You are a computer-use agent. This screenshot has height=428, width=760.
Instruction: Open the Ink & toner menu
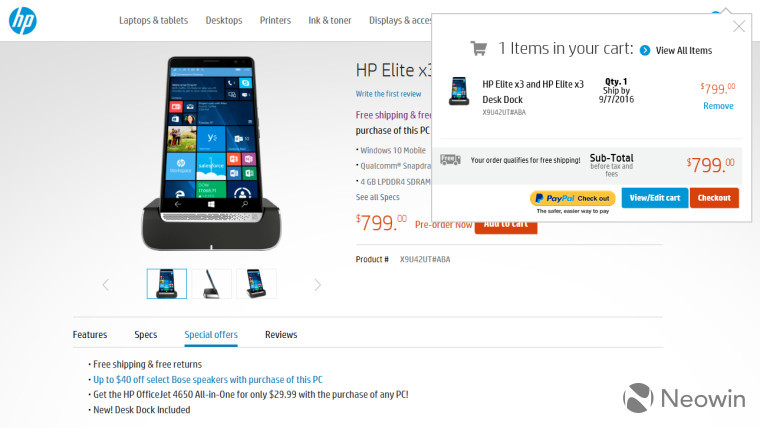coord(330,20)
